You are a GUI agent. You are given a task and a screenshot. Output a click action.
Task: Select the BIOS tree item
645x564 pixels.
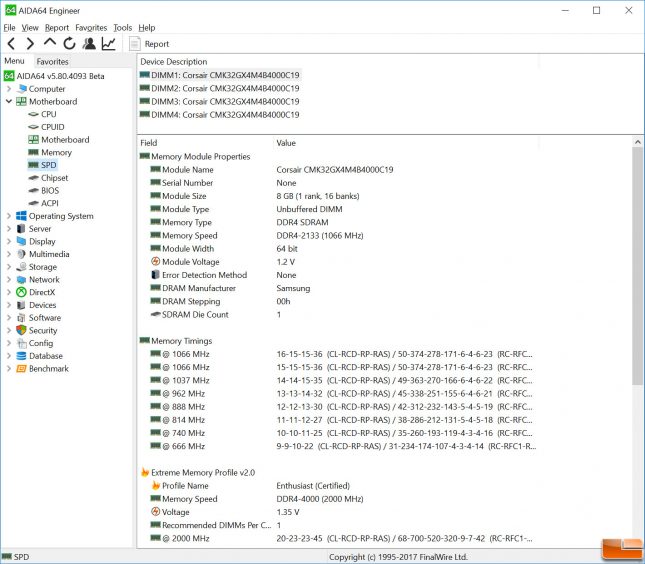click(44, 190)
